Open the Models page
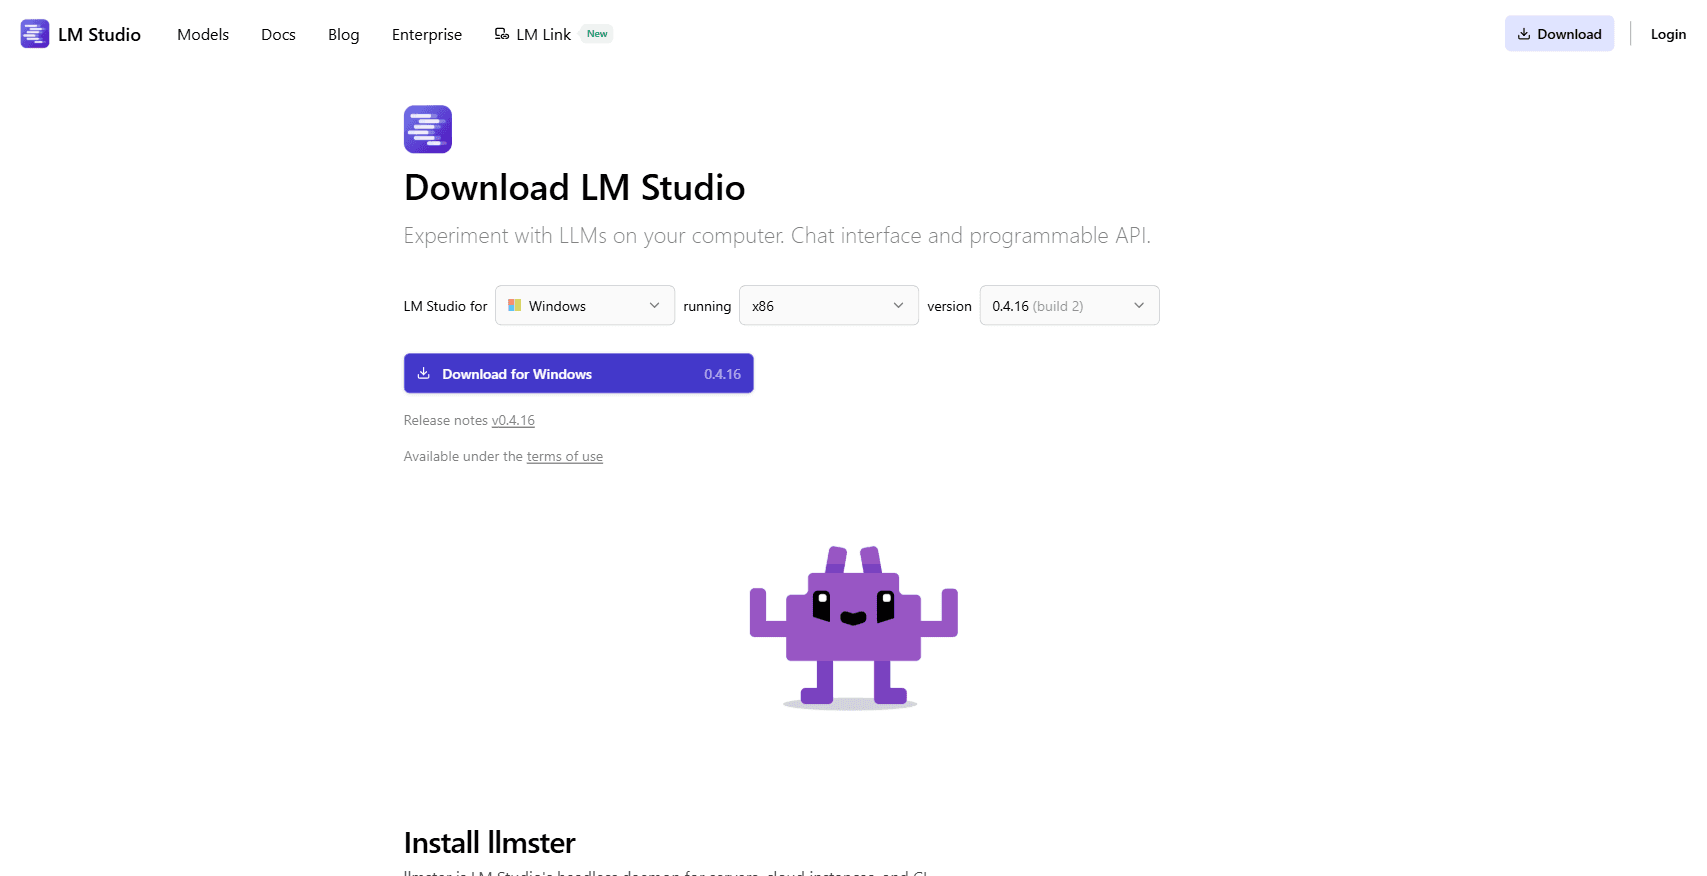 click(x=203, y=34)
